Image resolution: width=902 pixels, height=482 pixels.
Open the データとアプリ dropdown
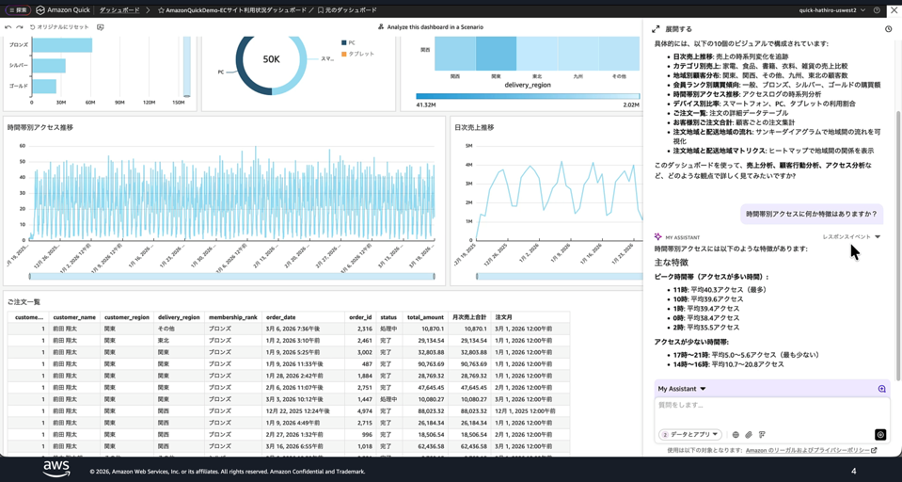coord(690,435)
